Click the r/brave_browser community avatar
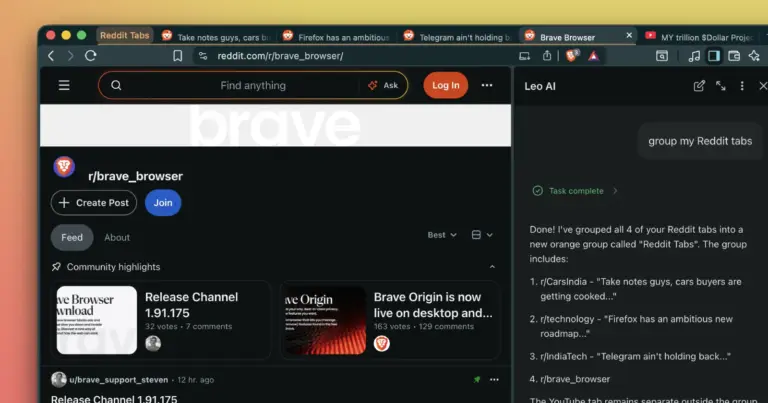768x403 pixels. point(64,167)
